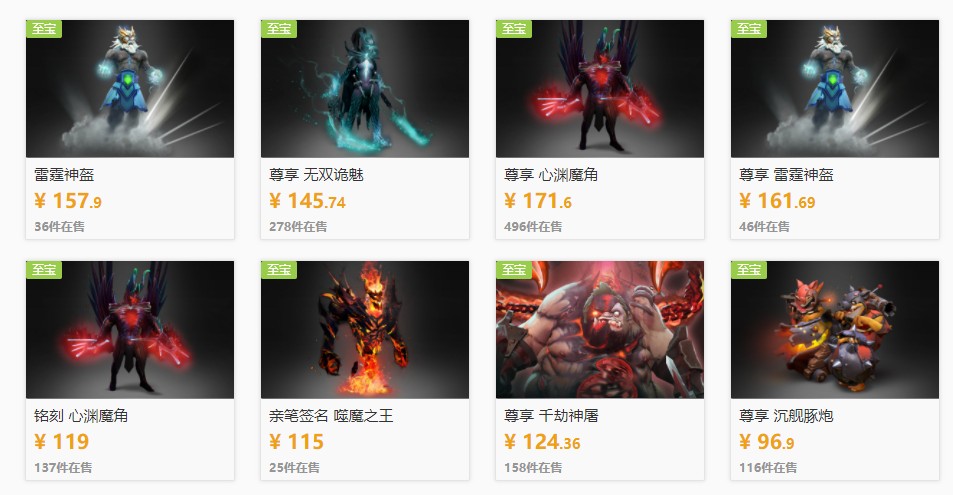Click the ¥124.36 price on 尊享 千劫神屠
The image size is (953, 495).
coord(542,441)
